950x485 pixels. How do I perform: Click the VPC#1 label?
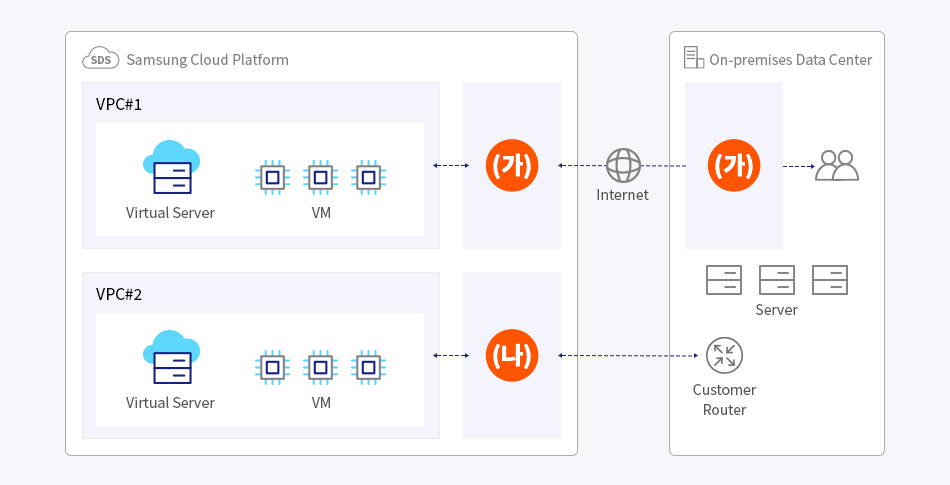pos(119,104)
